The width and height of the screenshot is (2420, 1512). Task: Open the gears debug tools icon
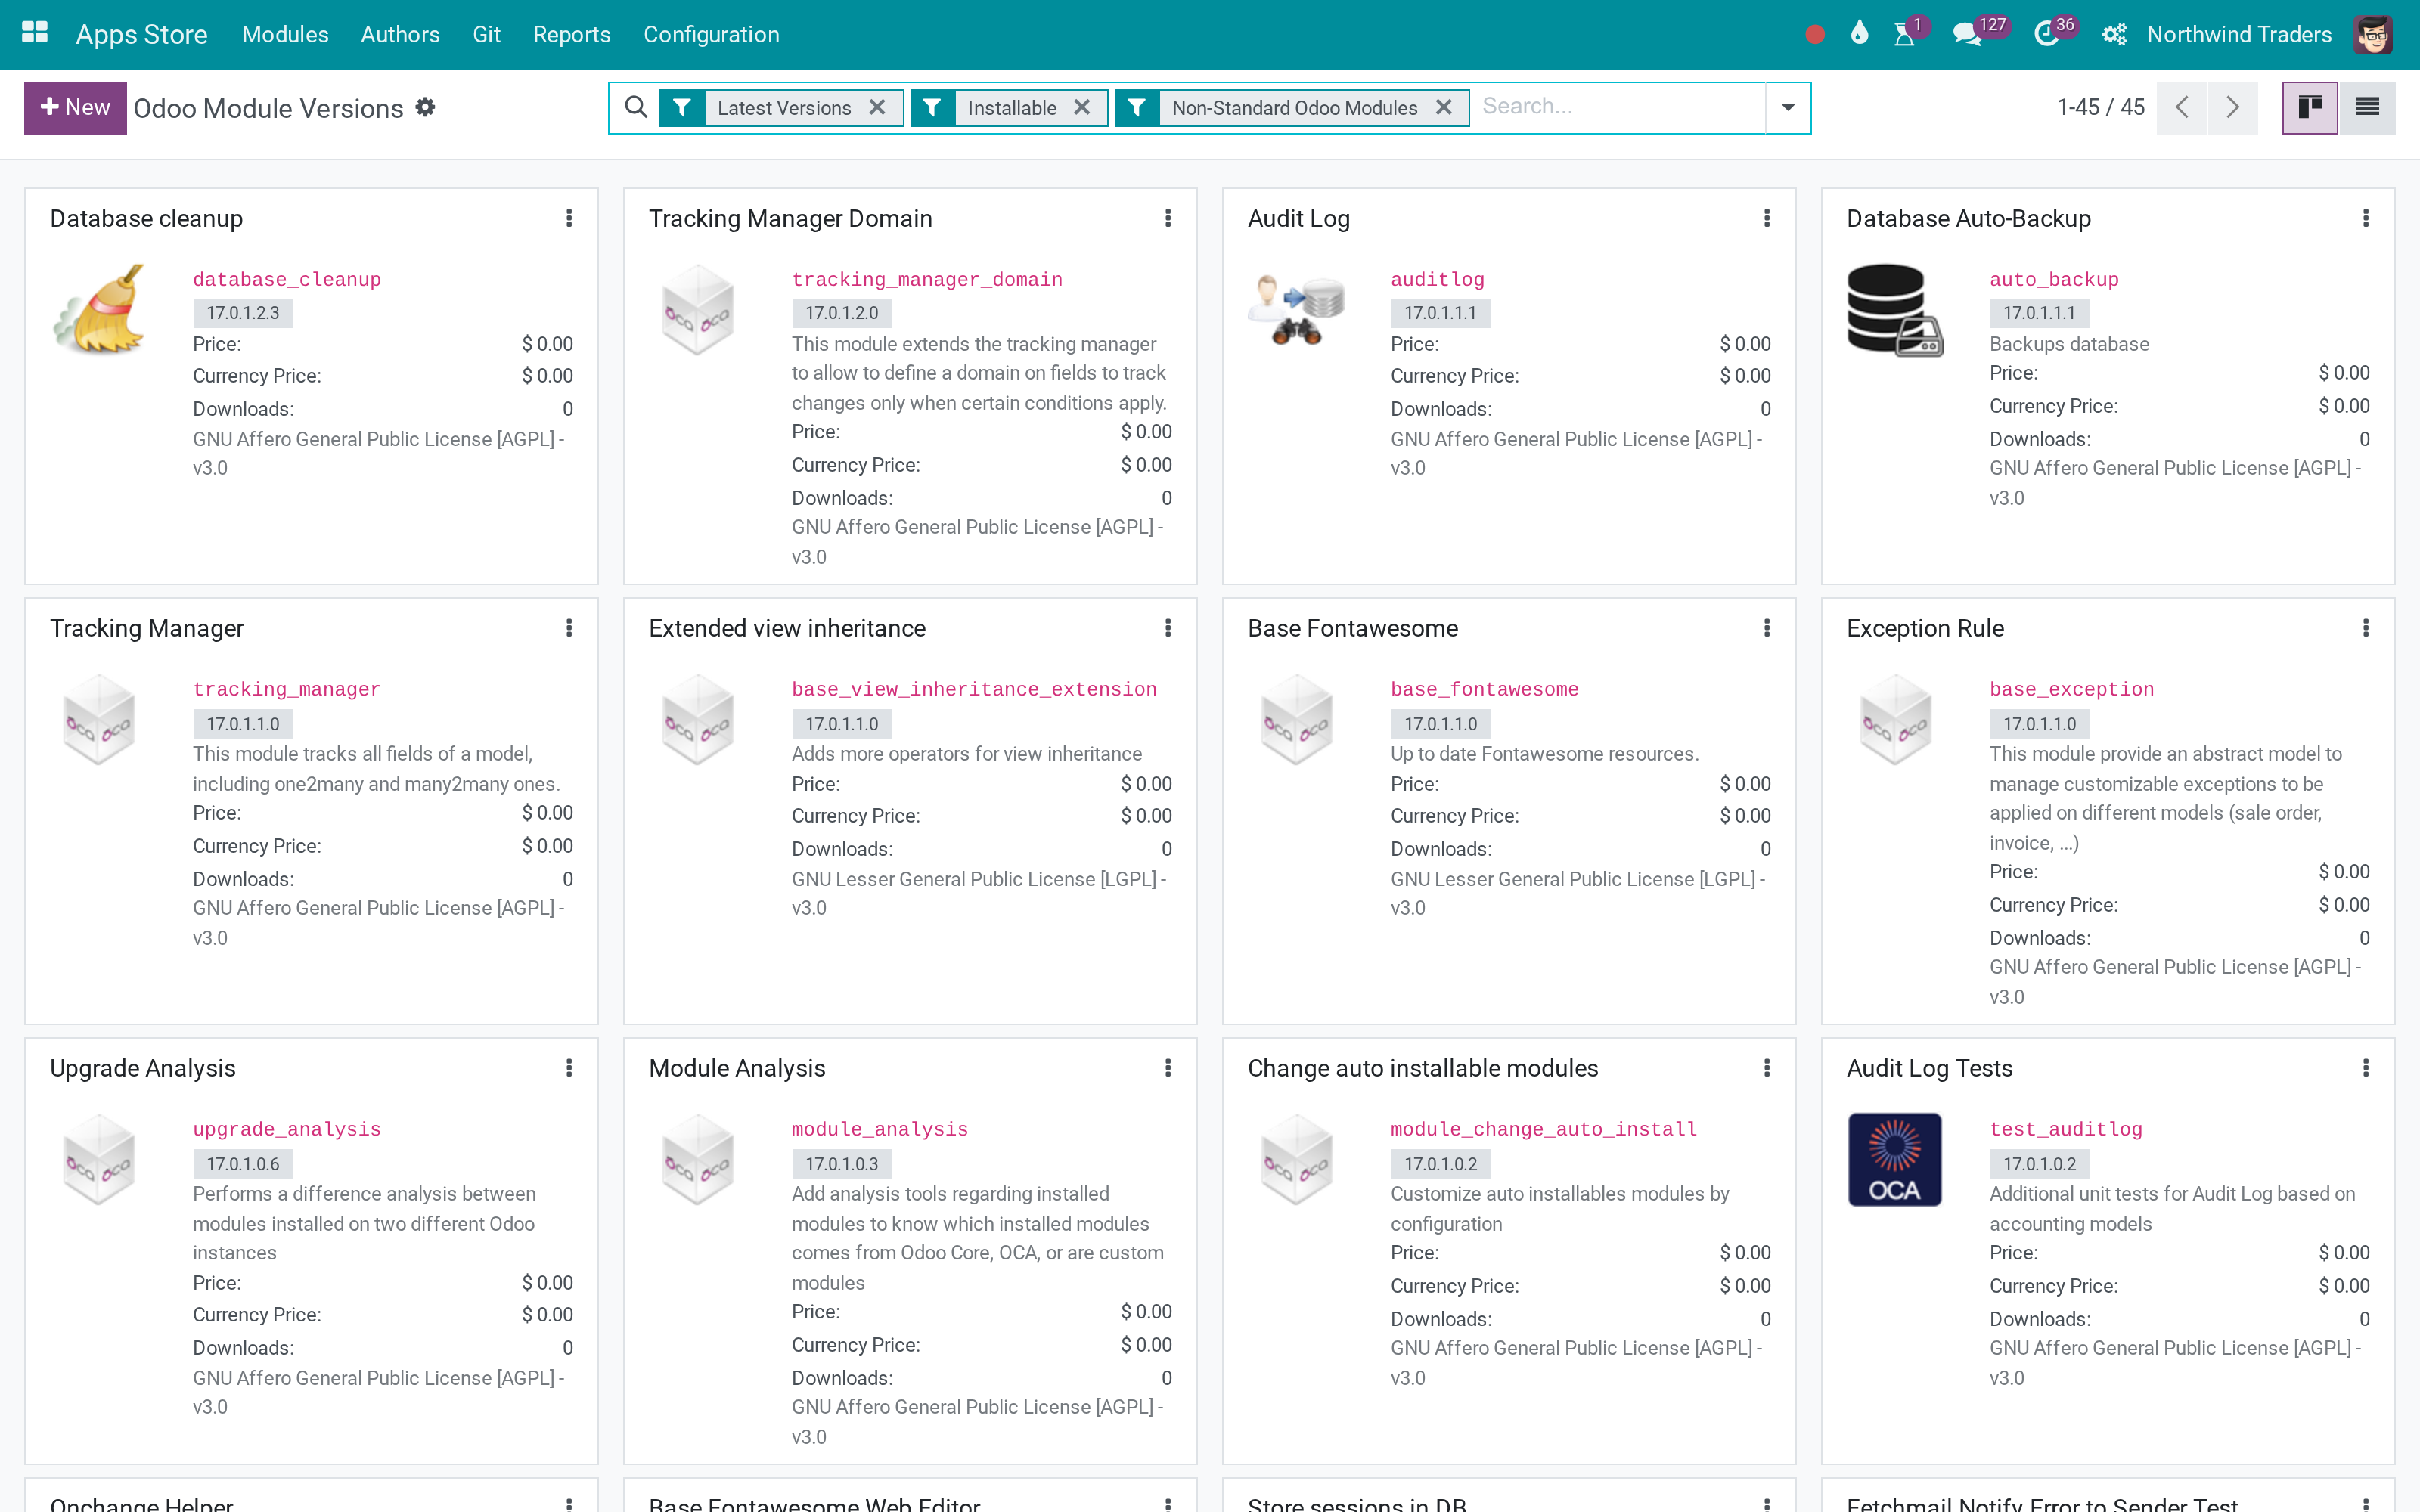click(x=2113, y=34)
